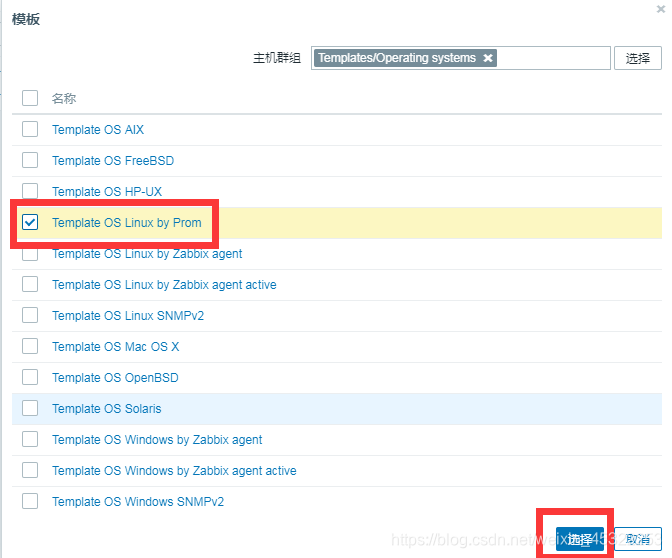
Task: Open the Template OS OpenBSD link
Action: (x=115, y=378)
